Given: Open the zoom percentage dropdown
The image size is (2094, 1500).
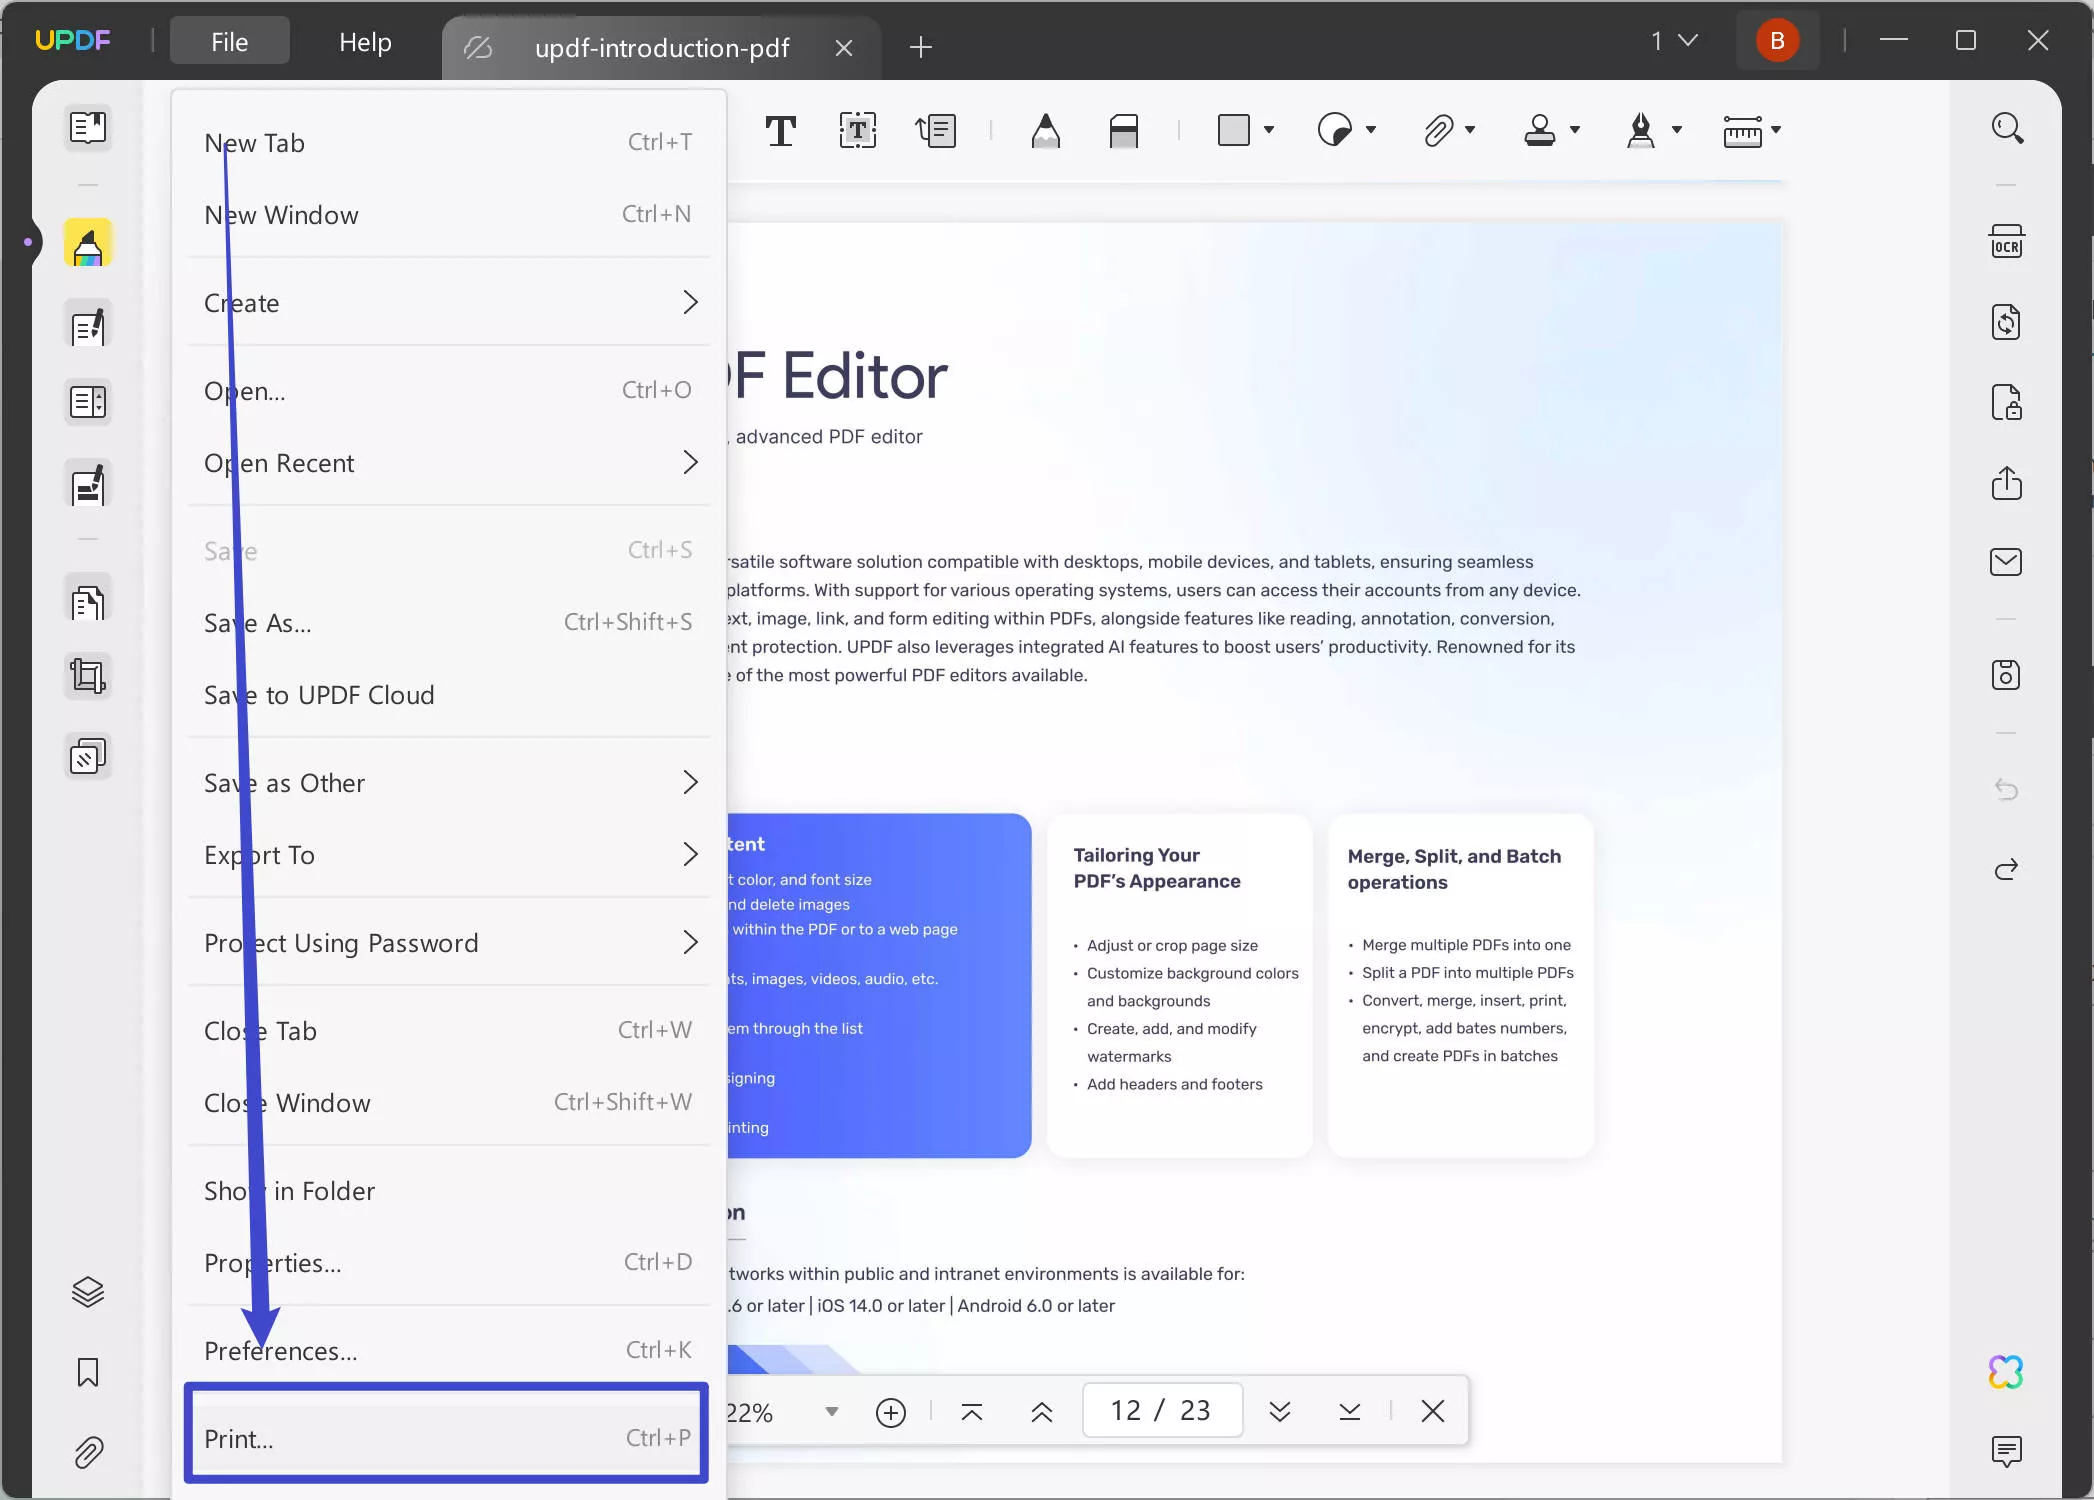Looking at the screenshot, I should coord(831,1412).
